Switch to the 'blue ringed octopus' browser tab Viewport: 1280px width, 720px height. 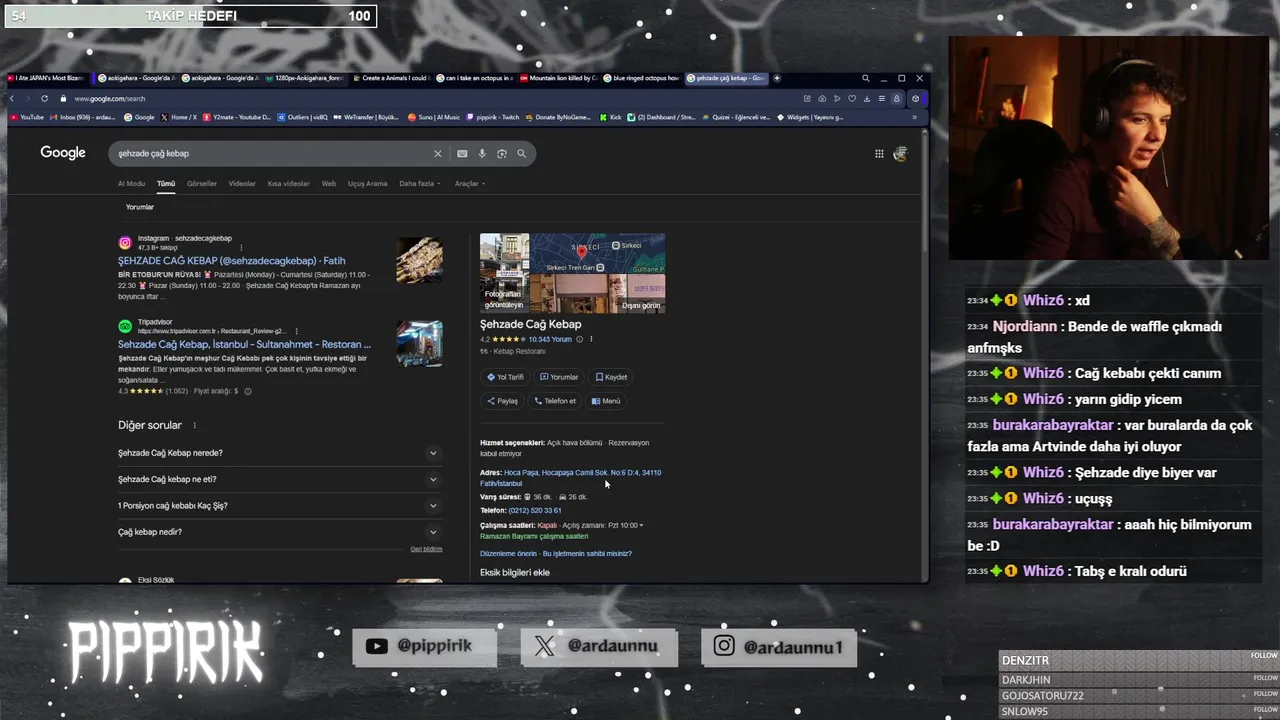point(642,78)
